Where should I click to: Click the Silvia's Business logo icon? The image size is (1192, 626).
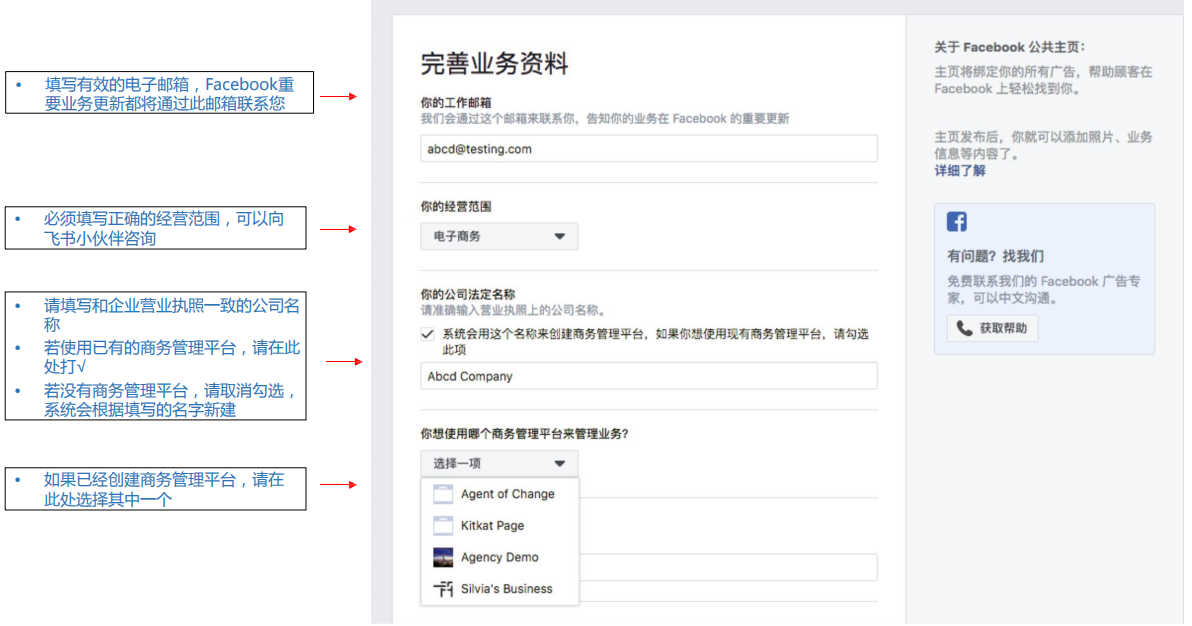[x=442, y=589]
